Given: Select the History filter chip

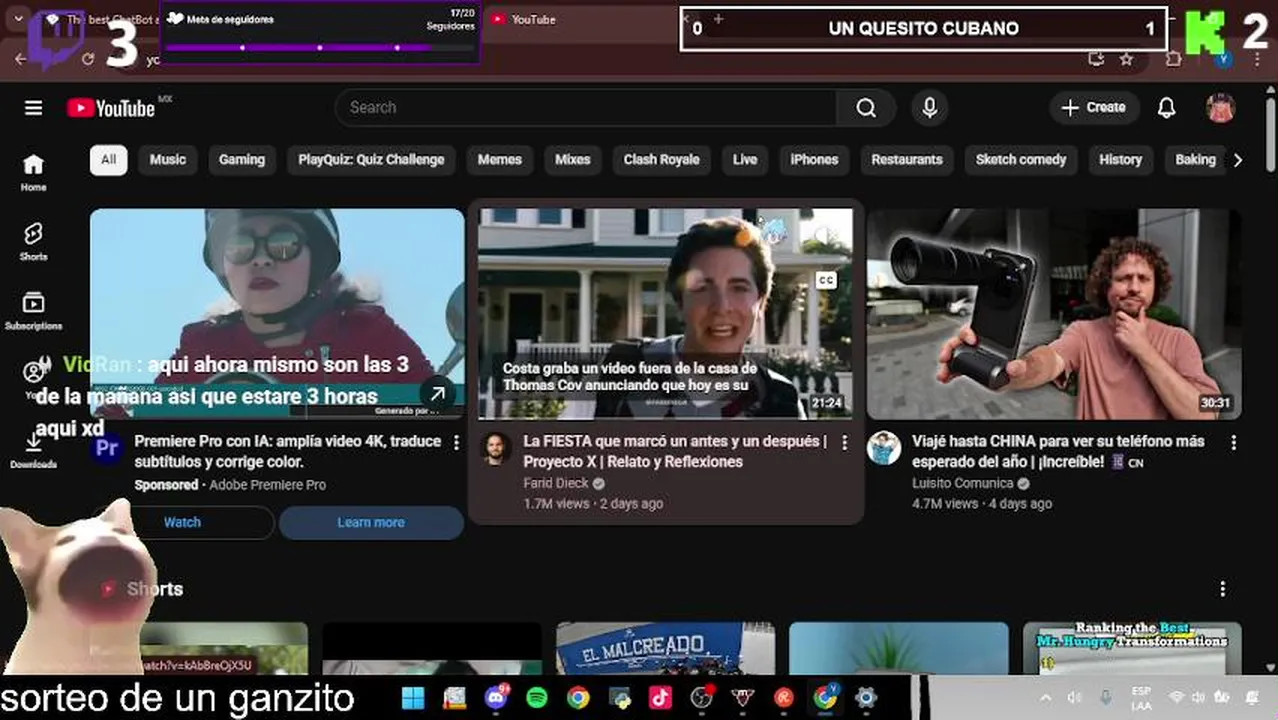Looking at the screenshot, I should [1120, 160].
